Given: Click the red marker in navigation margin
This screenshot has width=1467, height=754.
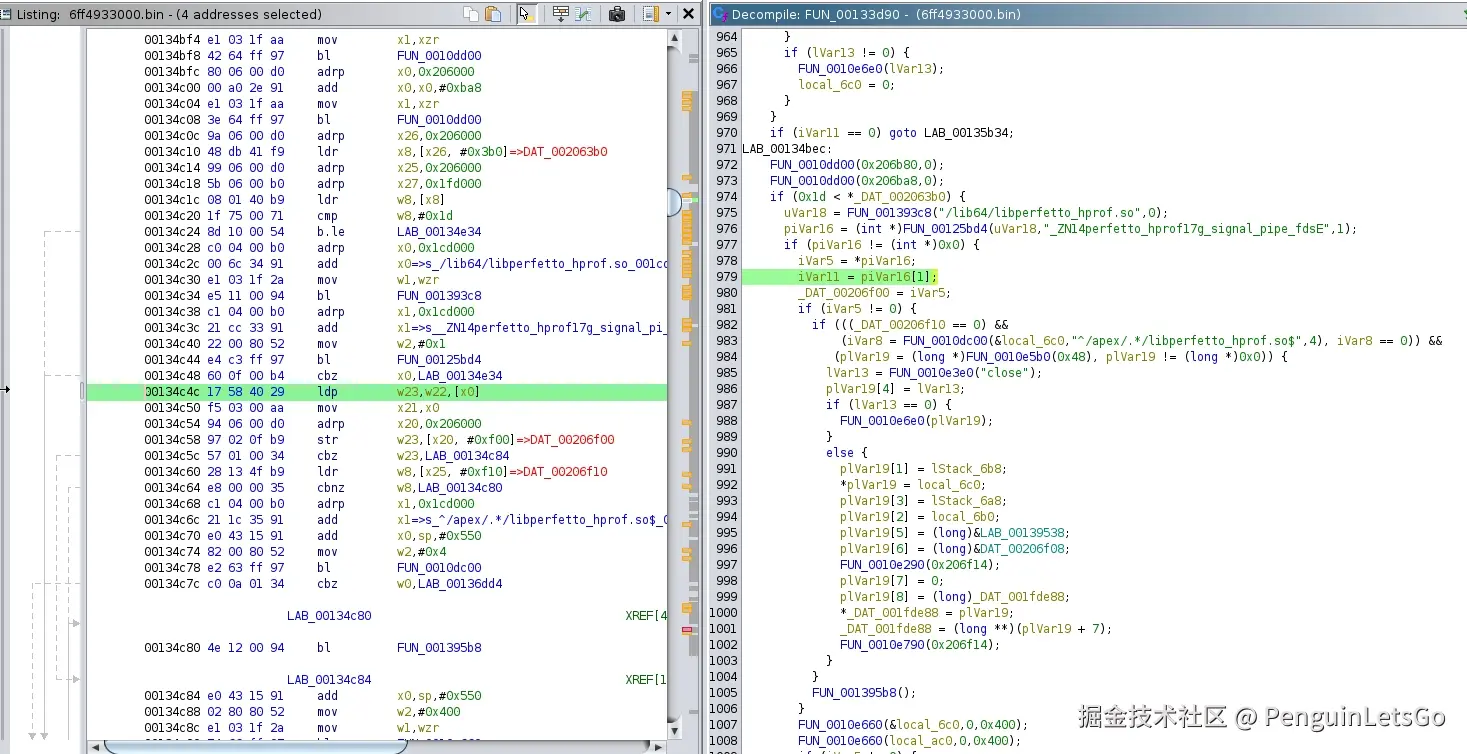Looking at the screenshot, I should coord(688,629).
